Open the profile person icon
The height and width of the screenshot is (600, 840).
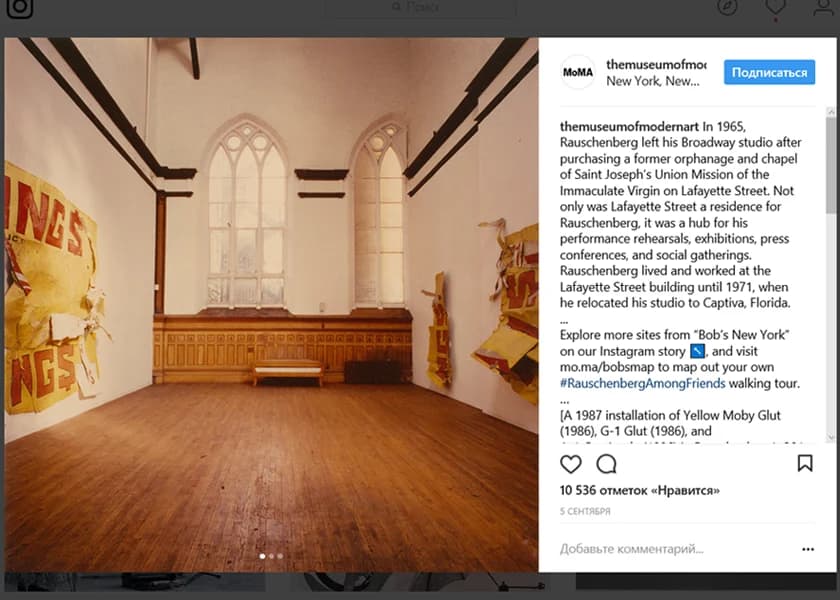823,6
